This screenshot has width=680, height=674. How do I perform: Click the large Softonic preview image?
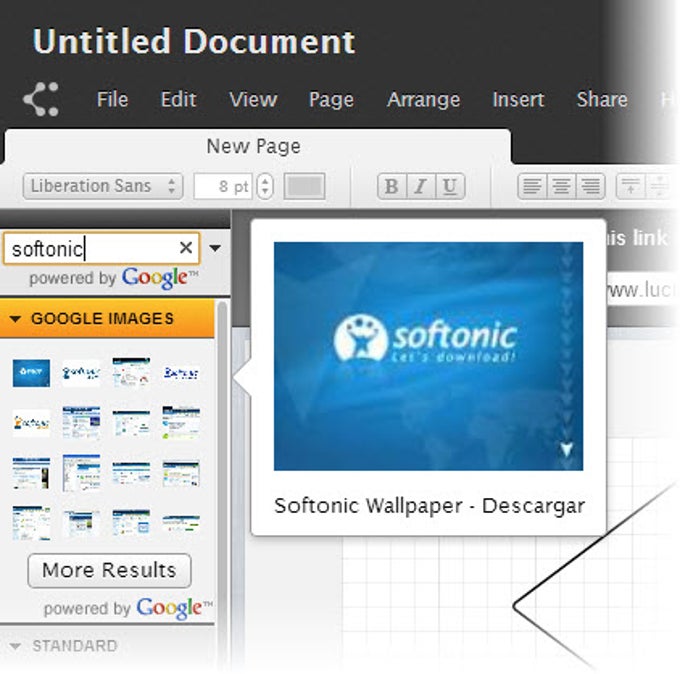click(428, 356)
